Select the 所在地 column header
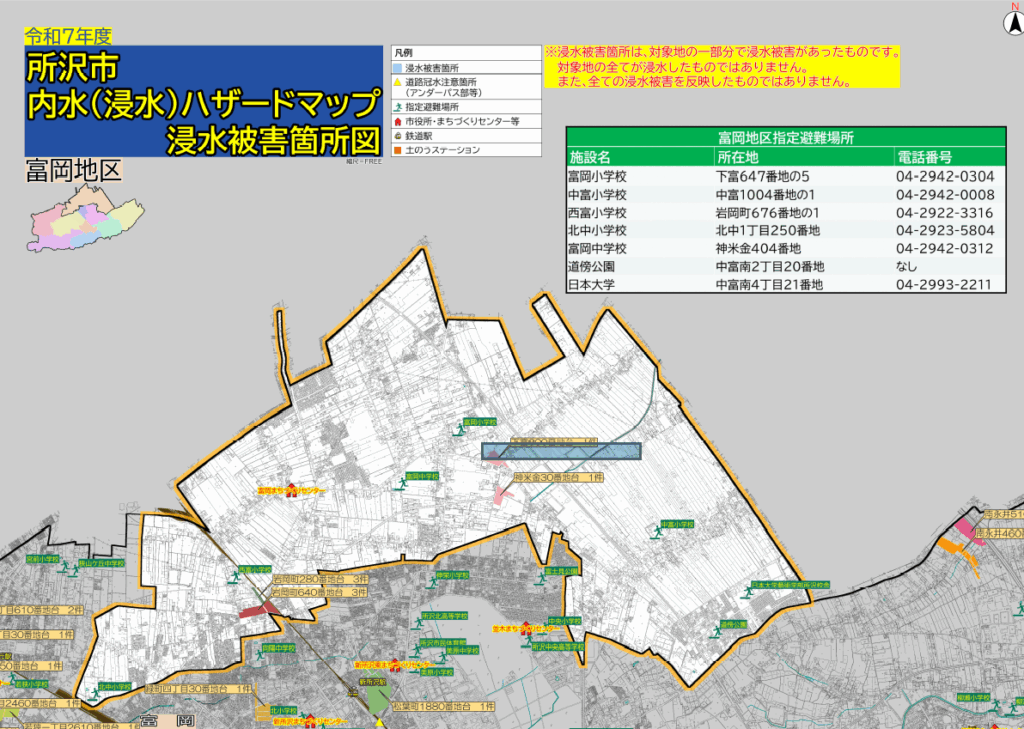 (738, 157)
